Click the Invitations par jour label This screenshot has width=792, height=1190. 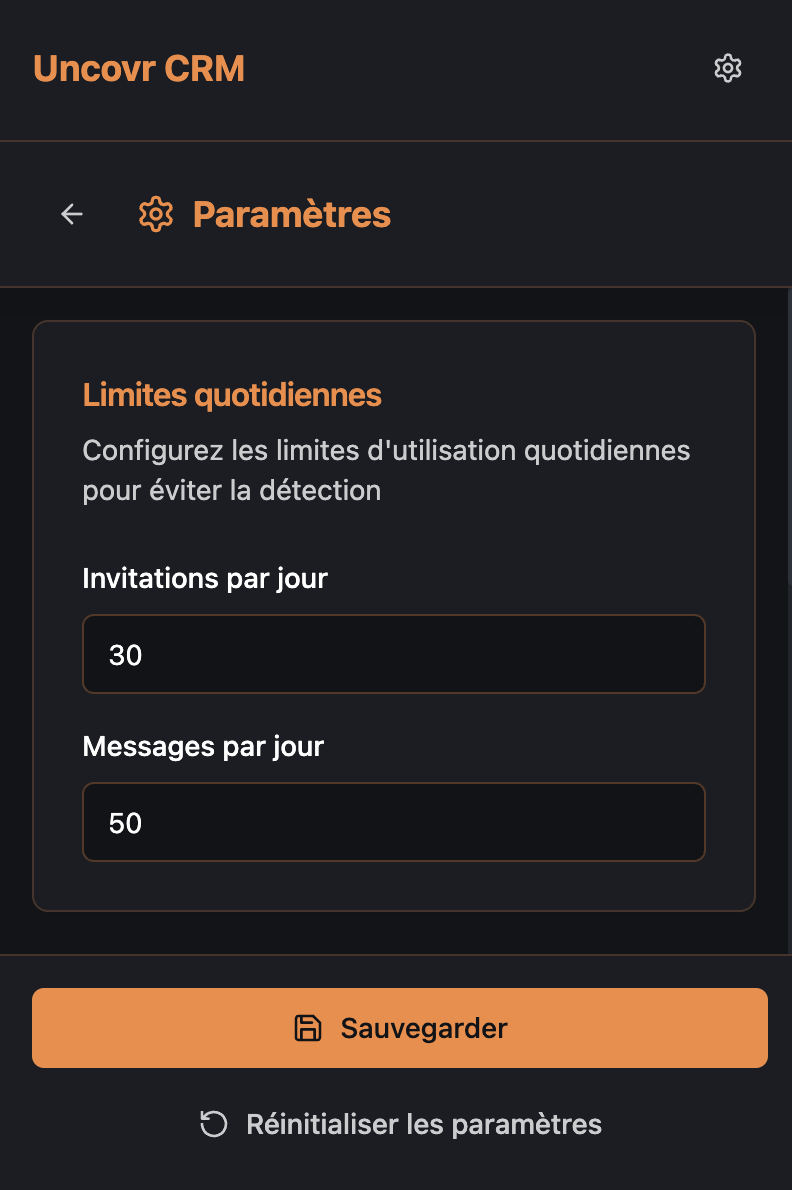tap(205, 578)
